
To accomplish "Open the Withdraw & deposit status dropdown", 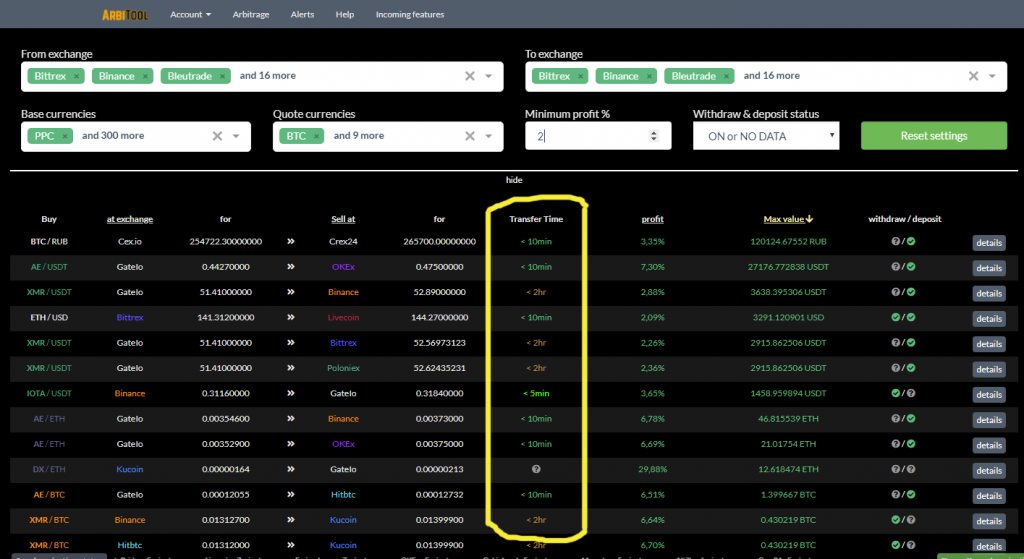I will (765, 136).
